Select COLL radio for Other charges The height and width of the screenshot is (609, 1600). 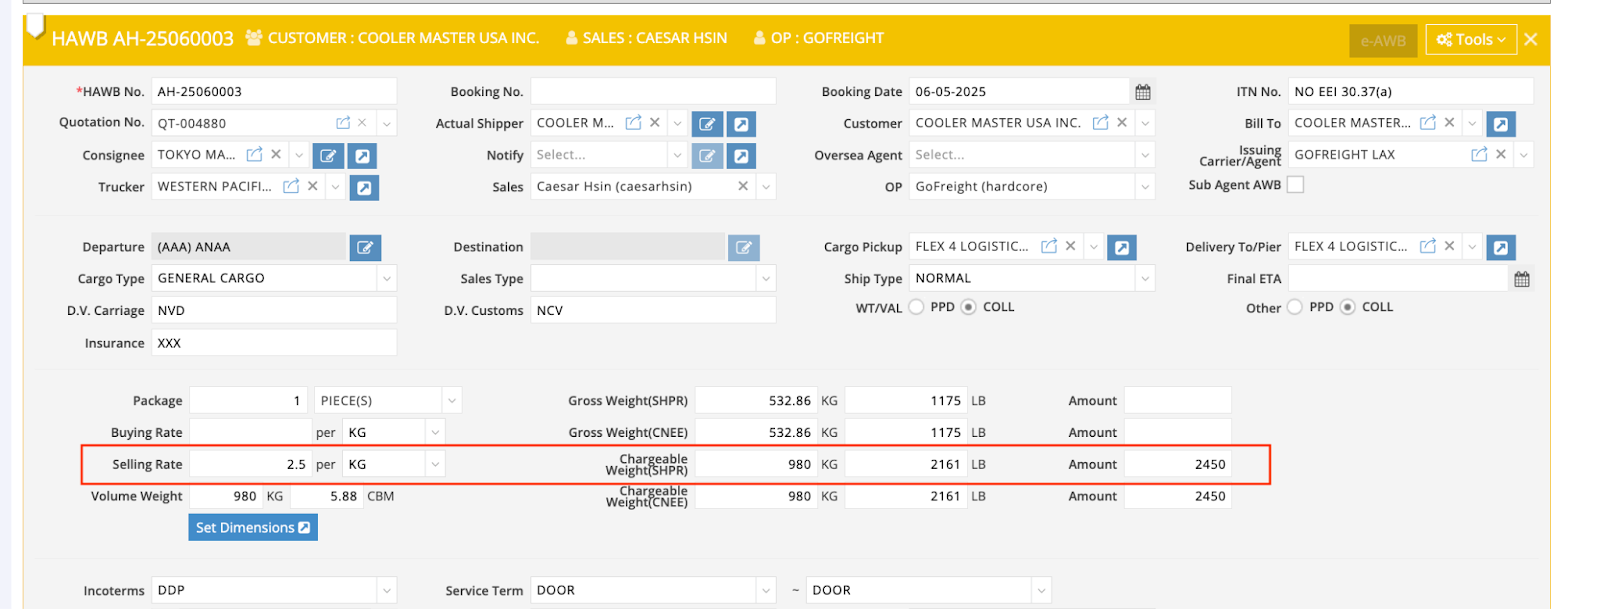1348,307
